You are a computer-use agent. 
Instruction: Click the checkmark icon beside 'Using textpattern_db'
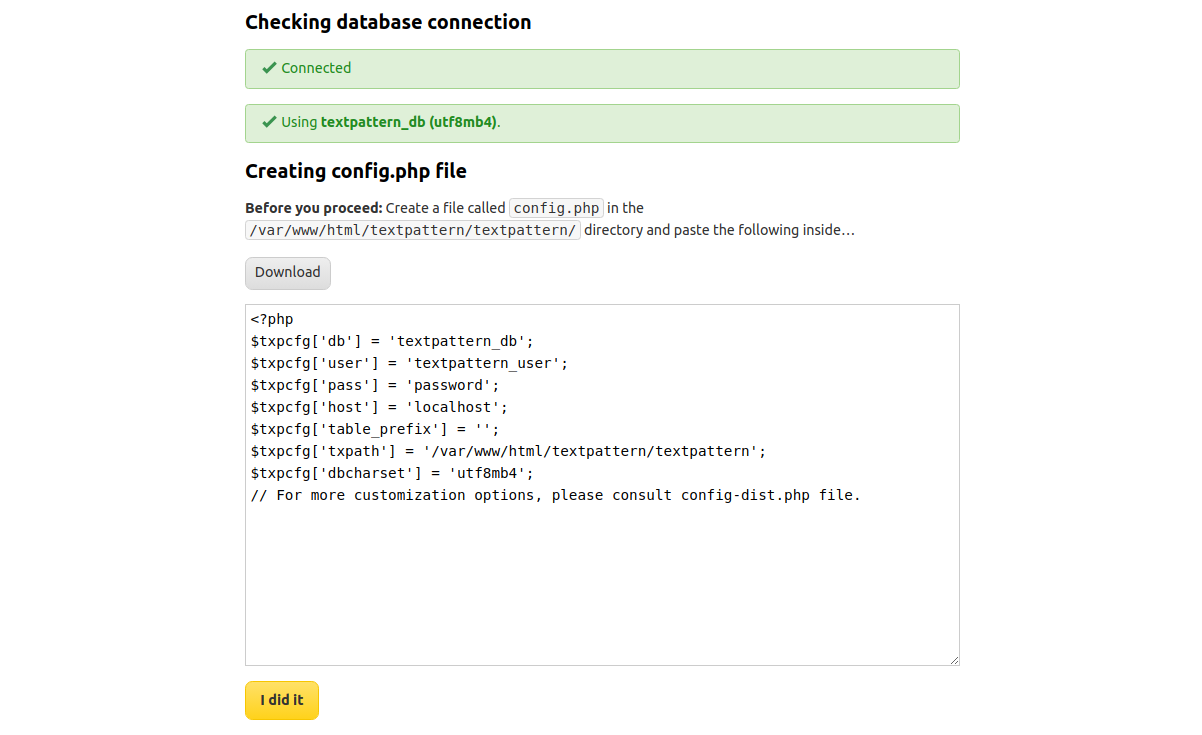(x=269, y=122)
